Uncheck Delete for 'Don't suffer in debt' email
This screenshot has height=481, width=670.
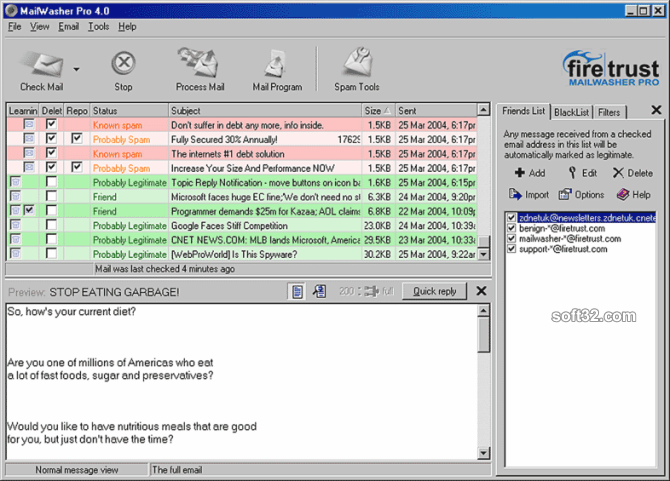click(51, 124)
